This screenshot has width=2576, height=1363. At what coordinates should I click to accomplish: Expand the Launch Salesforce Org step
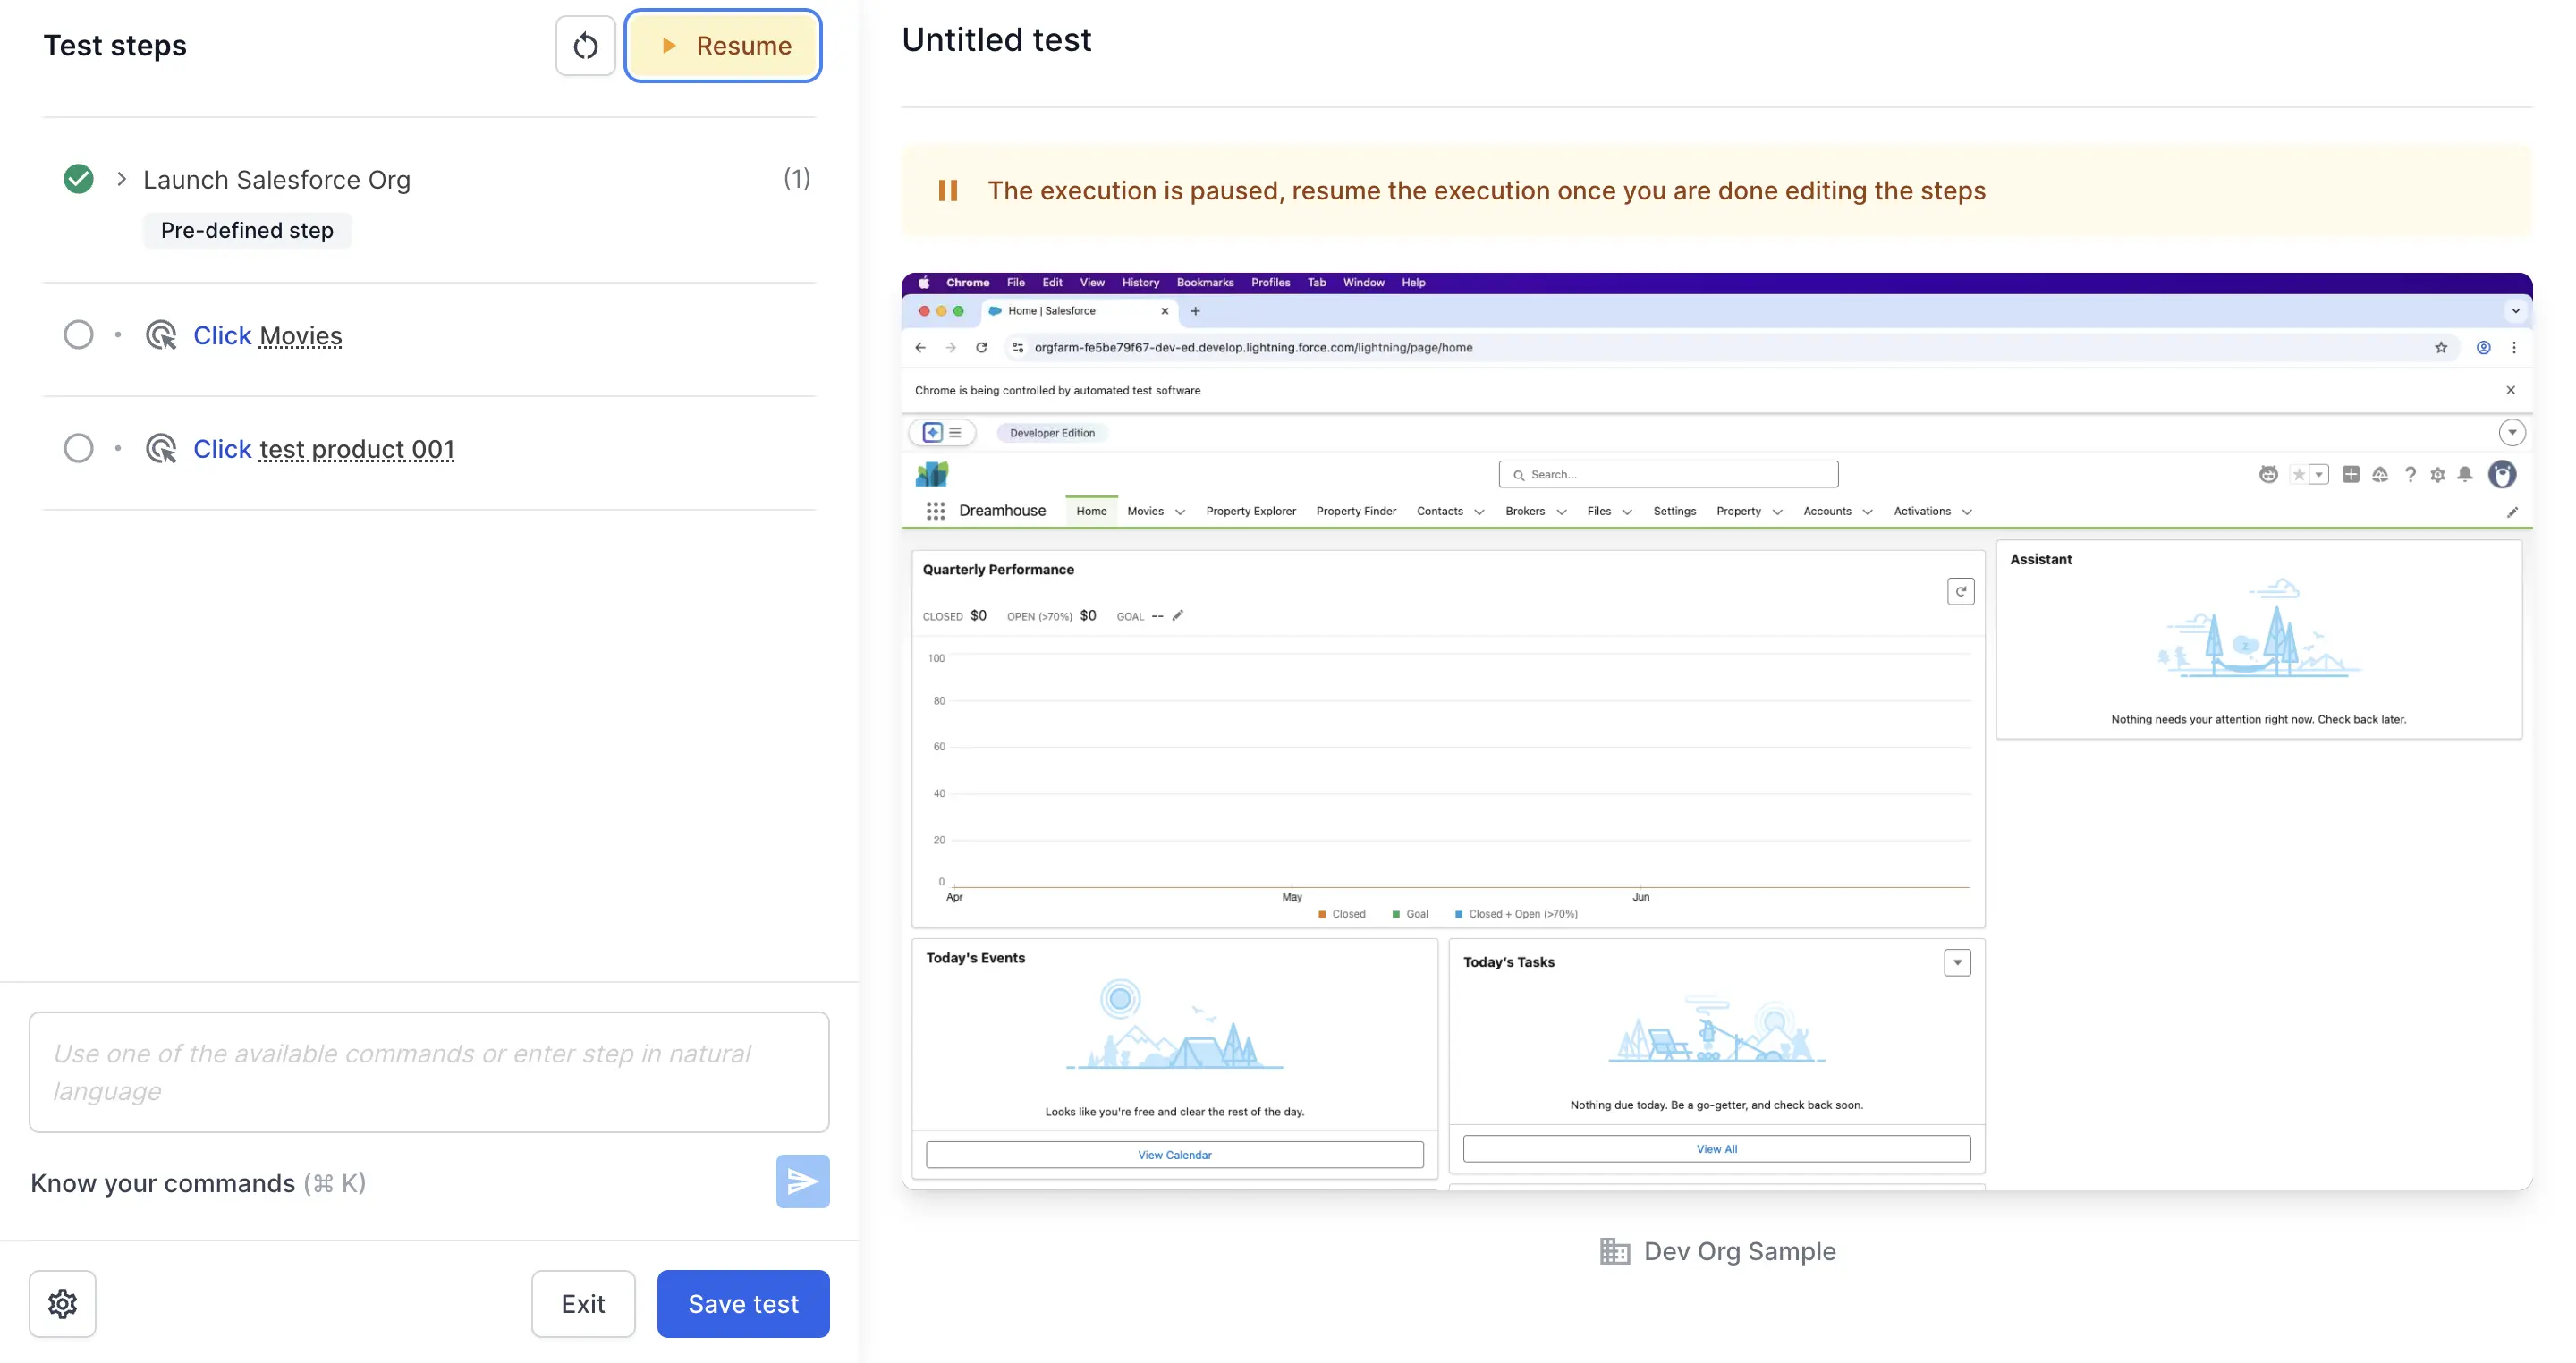coord(122,179)
